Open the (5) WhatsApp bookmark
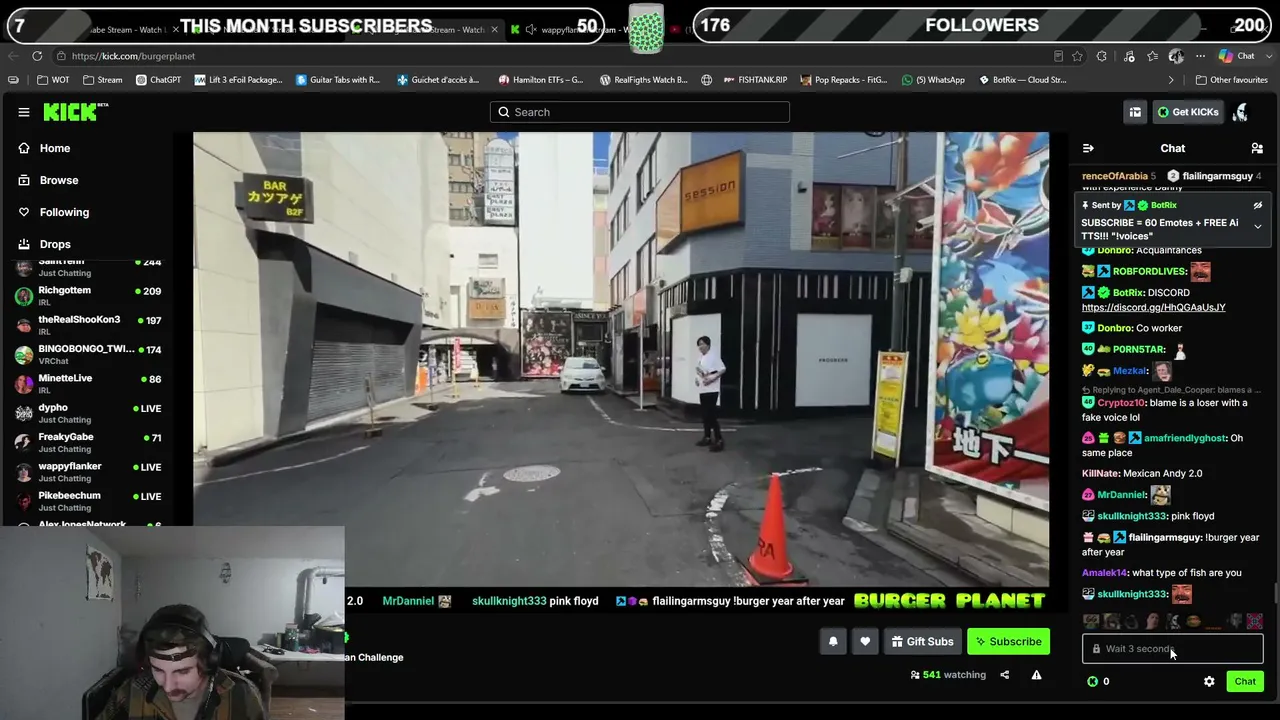 (933, 80)
